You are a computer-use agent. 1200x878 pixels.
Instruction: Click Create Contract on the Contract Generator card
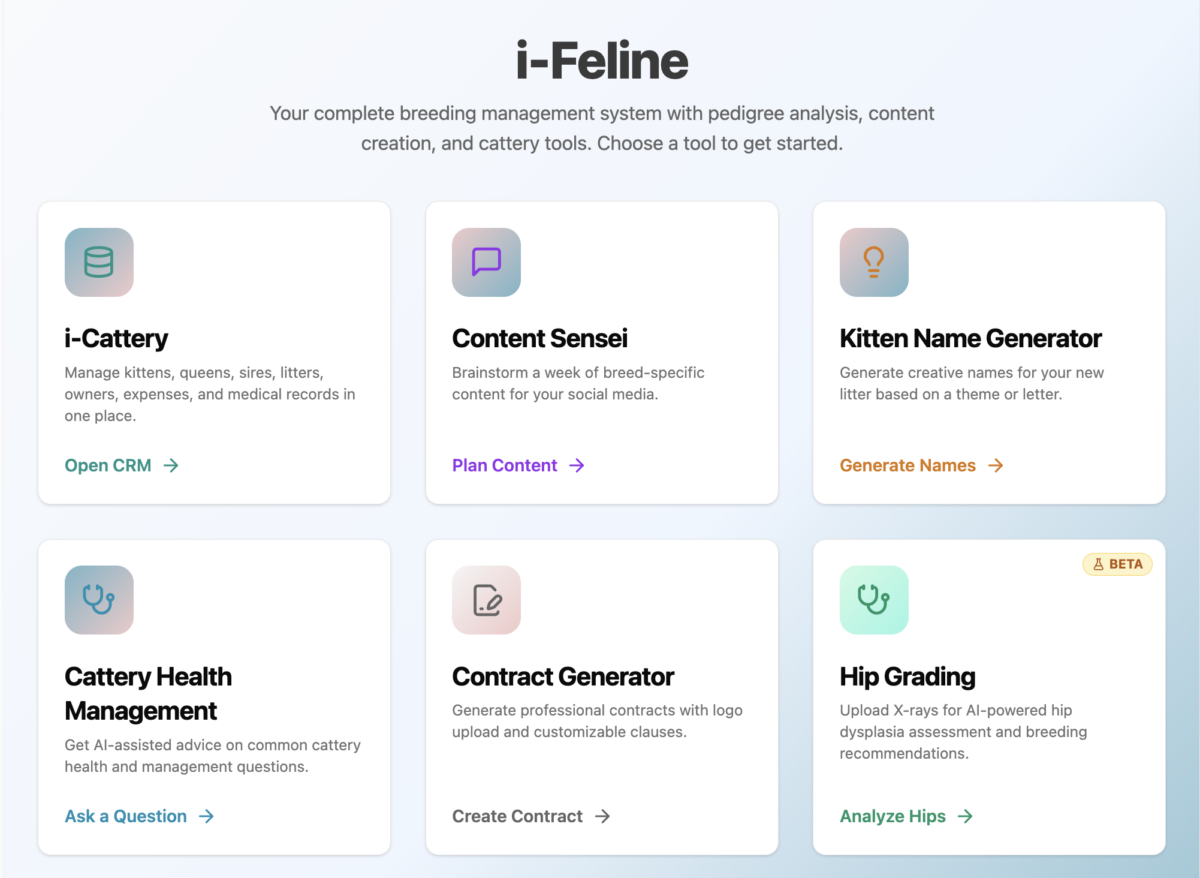coord(517,816)
